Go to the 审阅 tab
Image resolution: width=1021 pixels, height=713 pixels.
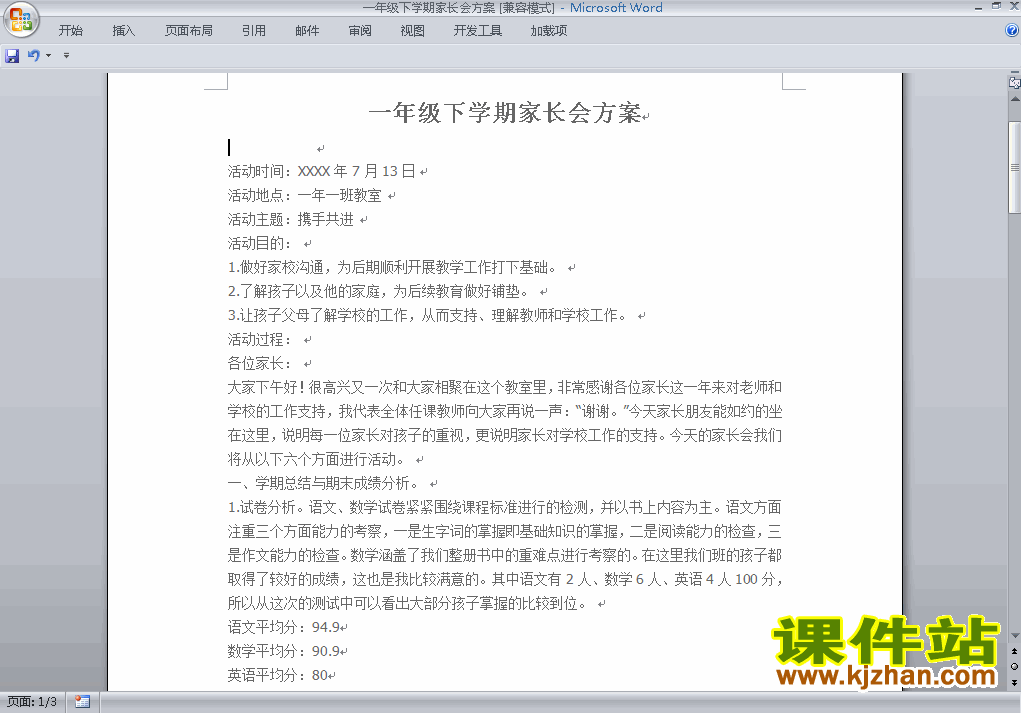pos(360,31)
